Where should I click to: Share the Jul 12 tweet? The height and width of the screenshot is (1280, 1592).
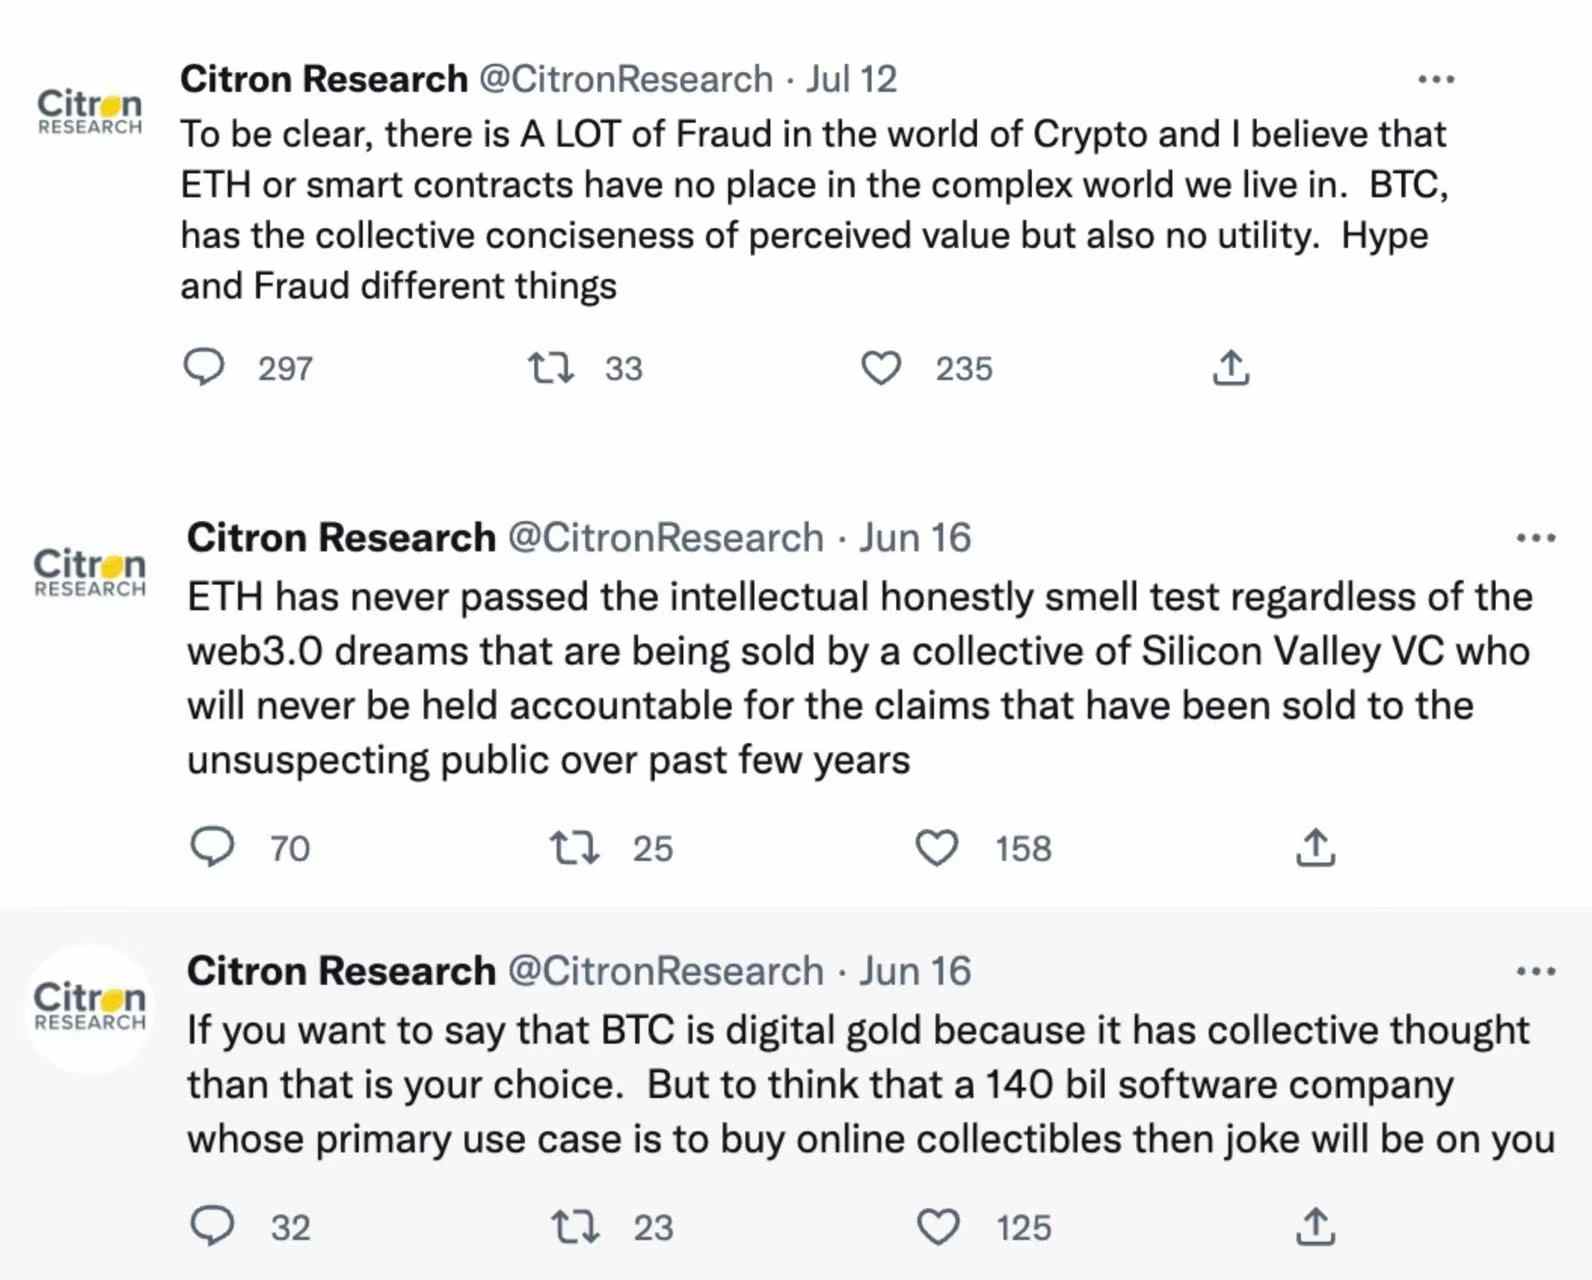click(1231, 368)
